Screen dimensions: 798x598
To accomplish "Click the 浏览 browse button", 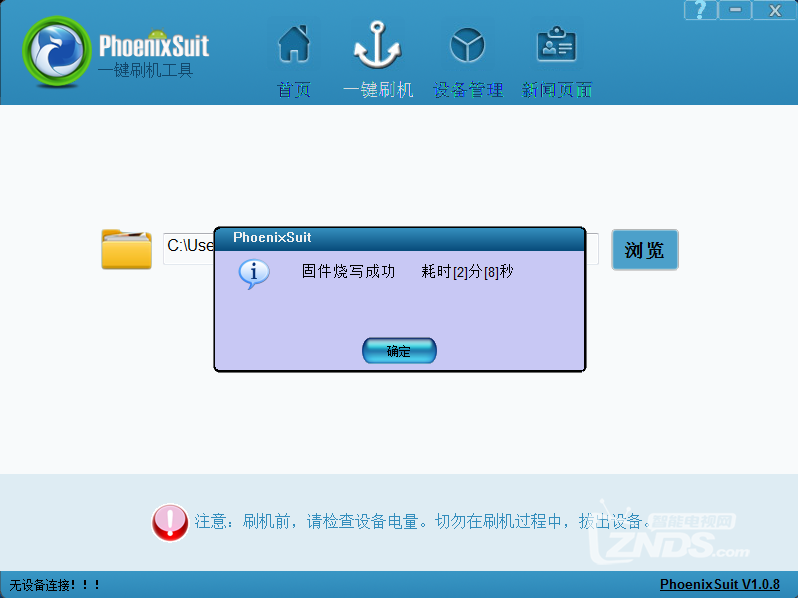I will 644,250.
